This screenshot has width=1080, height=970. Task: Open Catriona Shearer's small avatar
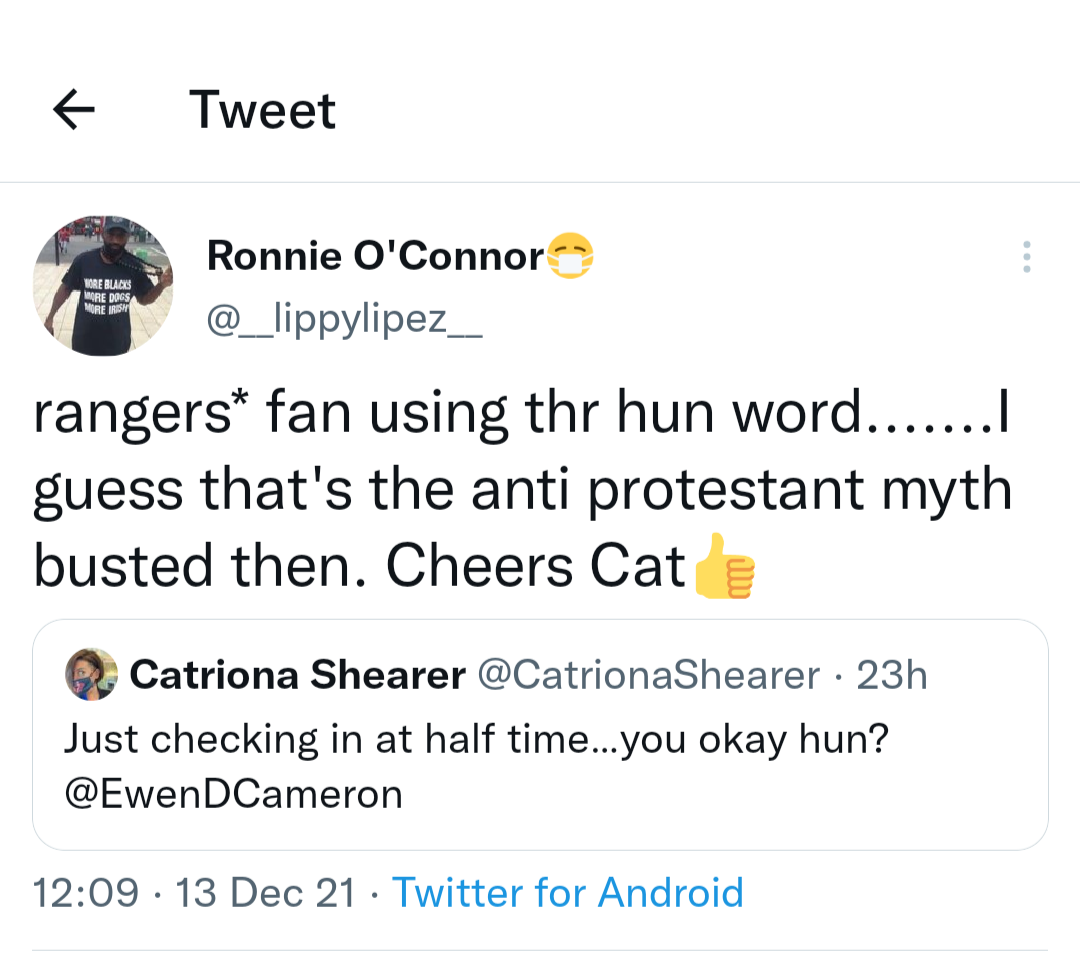coord(92,675)
